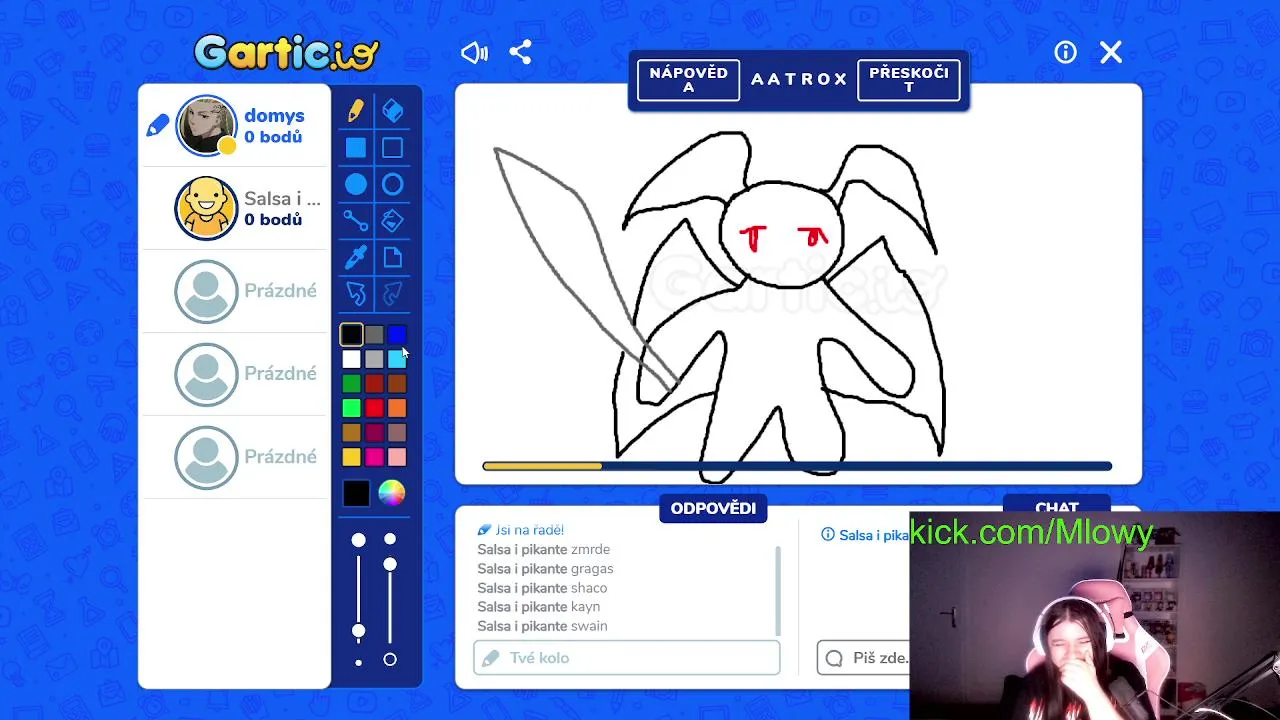This screenshot has height=720, width=1280.
Task: Click the left brush size slider handle
Action: pyautogui.click(x=358, y=631)
